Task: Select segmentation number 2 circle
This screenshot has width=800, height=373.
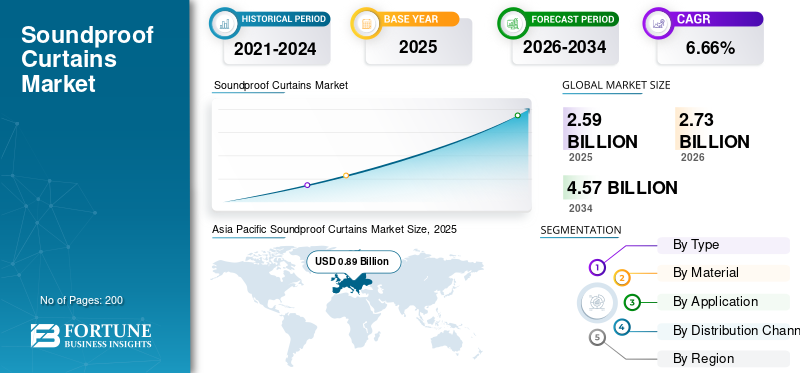Action: point(622,278)
